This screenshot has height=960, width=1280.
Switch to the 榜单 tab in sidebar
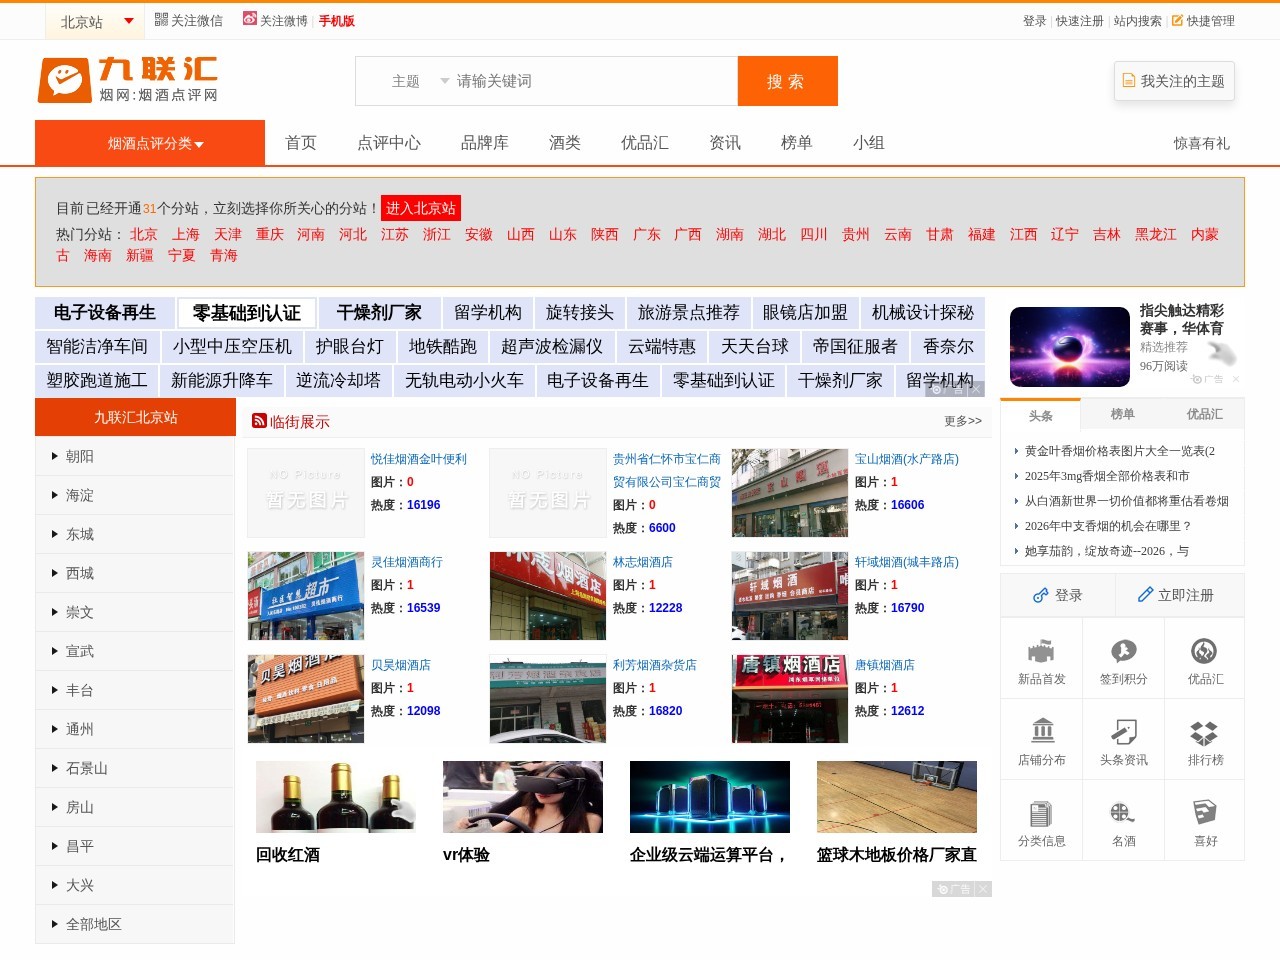[x=1122, y=413]
